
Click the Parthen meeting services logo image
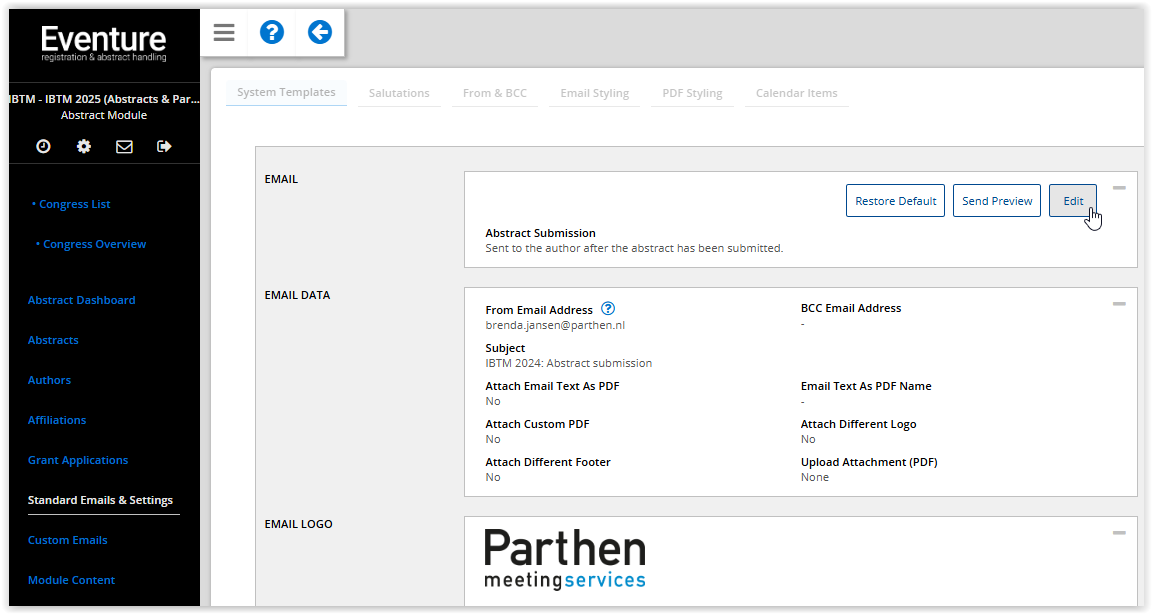[x=565, y=558]
